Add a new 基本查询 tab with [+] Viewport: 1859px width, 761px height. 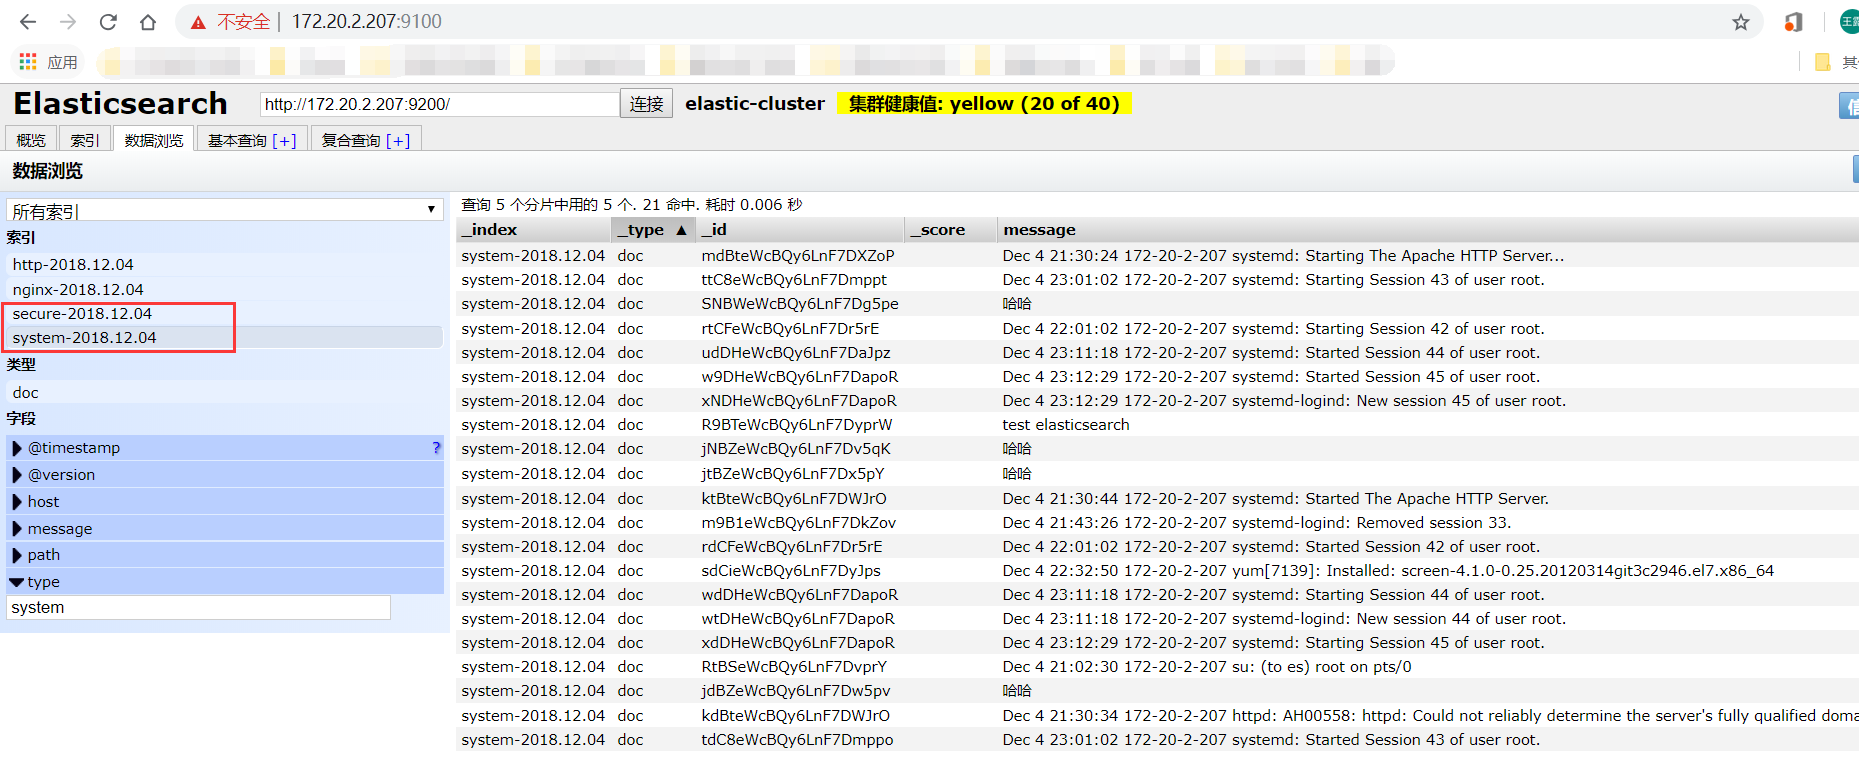click(x=284, y=141)
